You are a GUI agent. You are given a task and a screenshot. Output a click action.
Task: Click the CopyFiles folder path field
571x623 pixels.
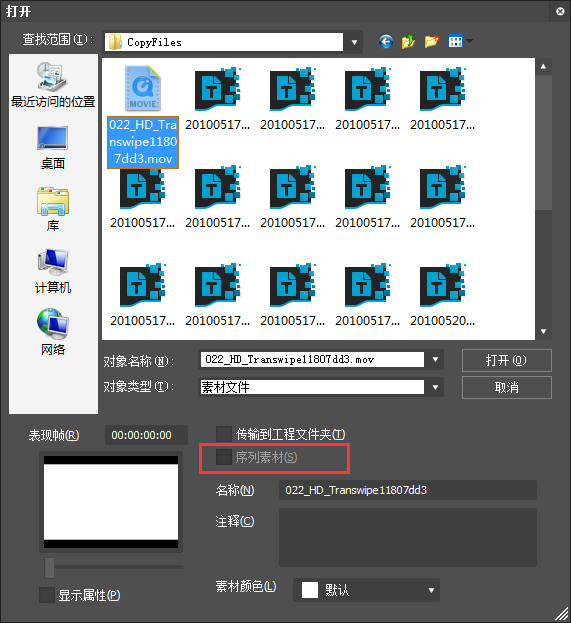tap(224, 42)
